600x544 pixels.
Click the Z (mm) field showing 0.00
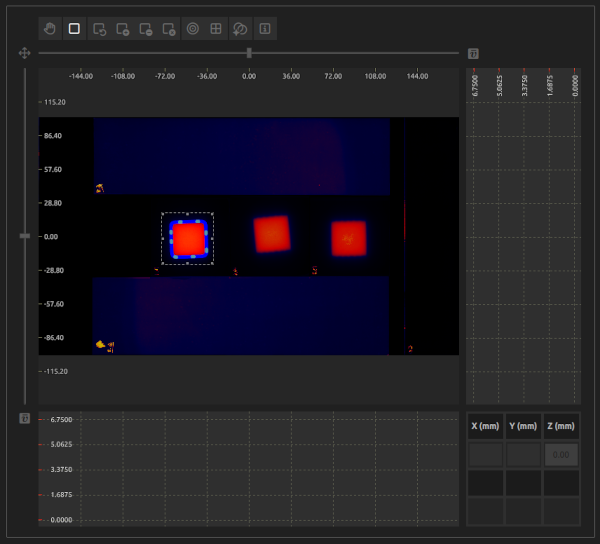tap(561, 454)
